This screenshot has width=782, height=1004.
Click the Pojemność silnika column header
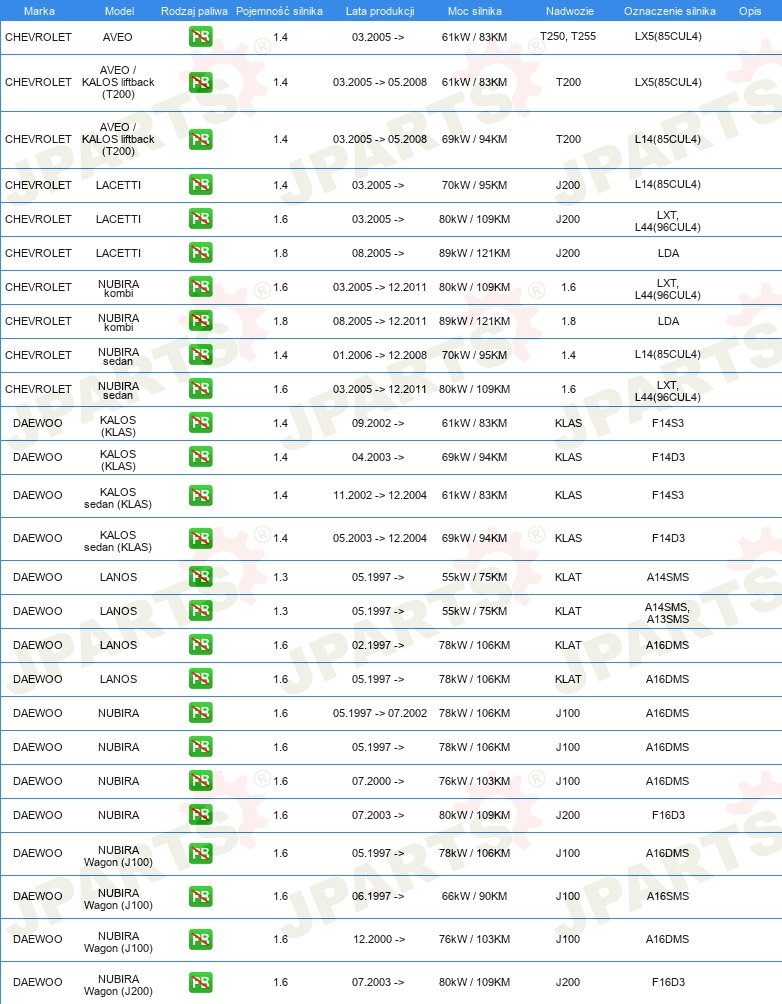coord(279,11)
